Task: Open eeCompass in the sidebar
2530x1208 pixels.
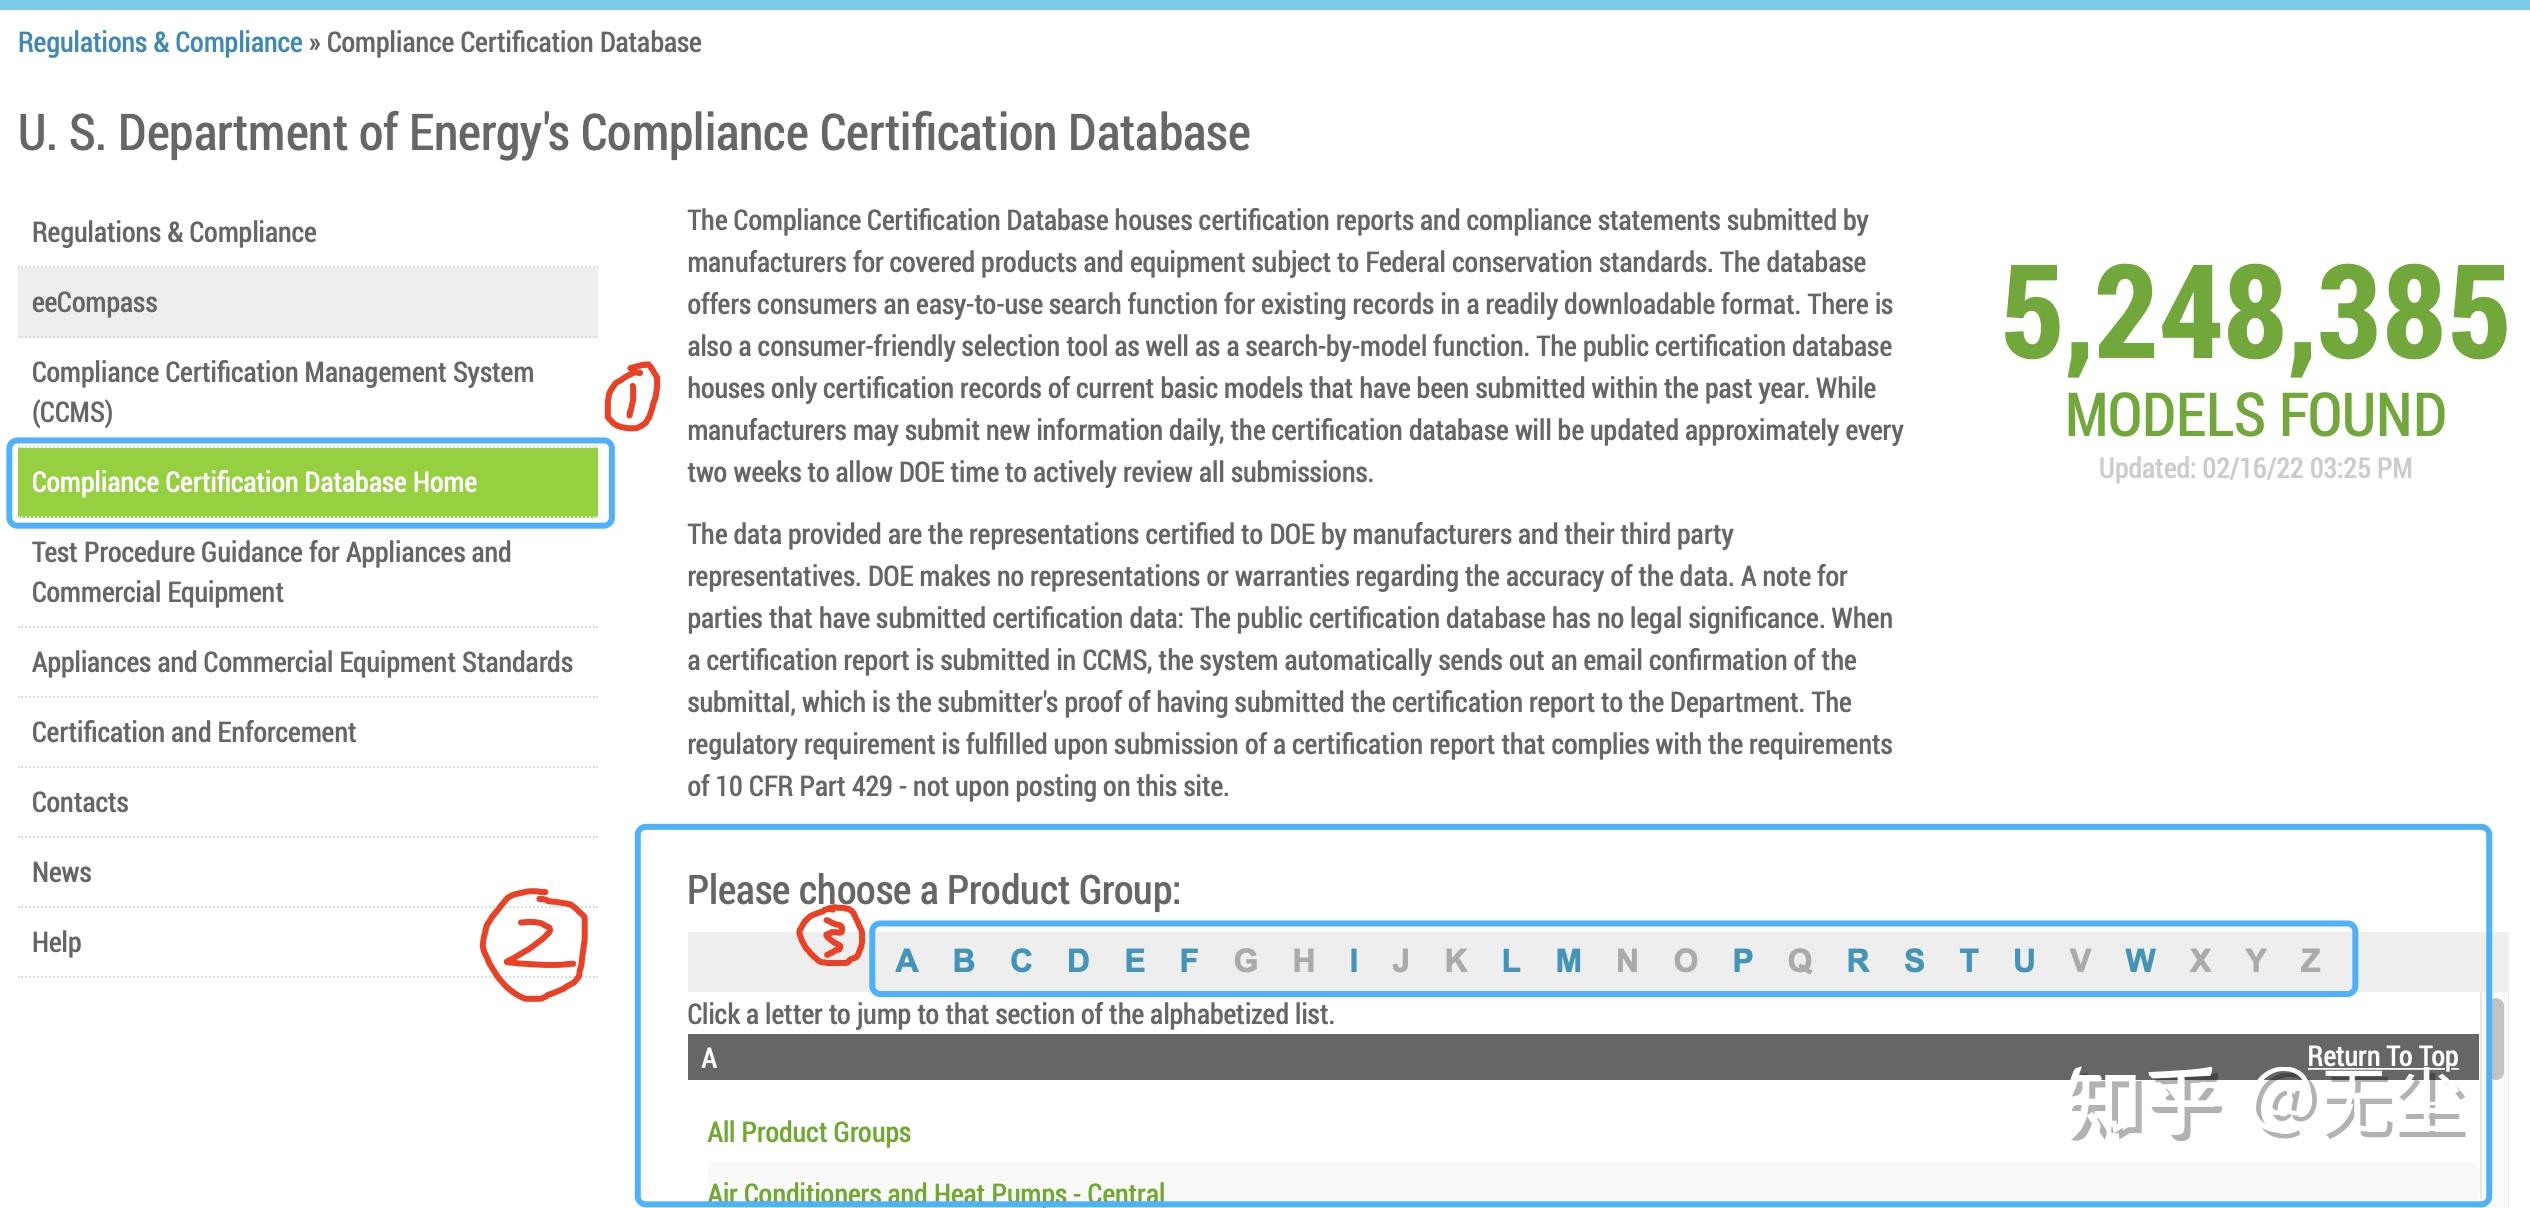Action: pos(94,302)
